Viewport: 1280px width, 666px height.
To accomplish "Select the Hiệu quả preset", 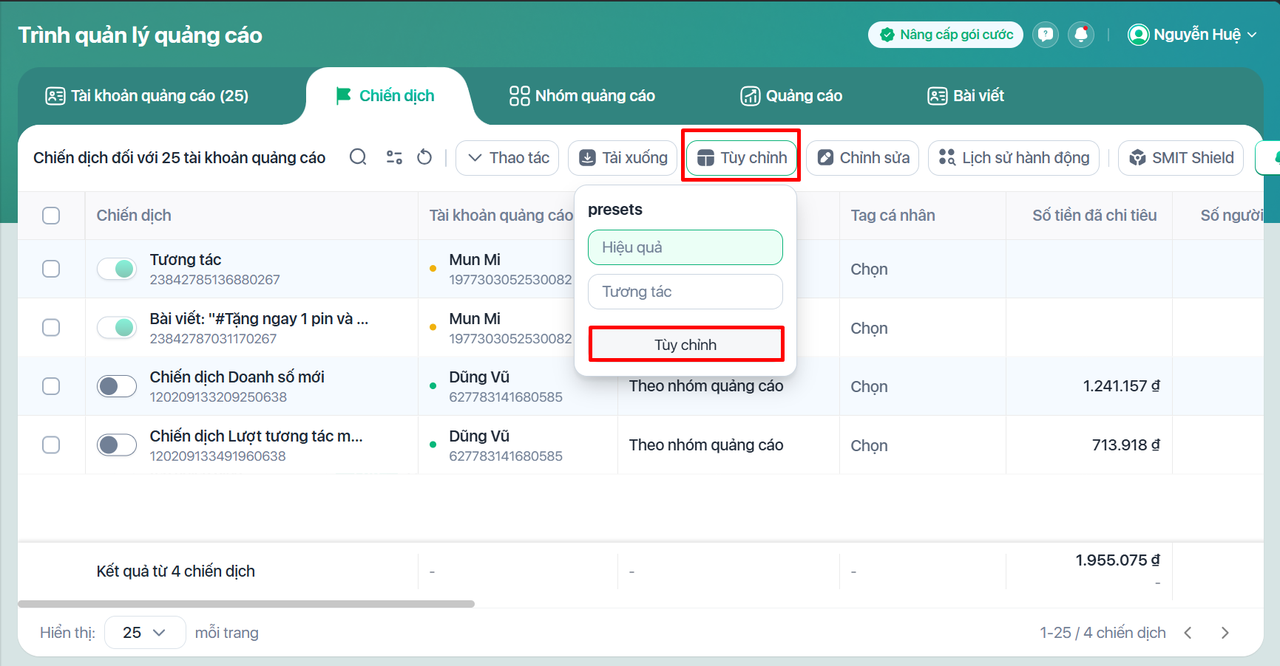I will [685, 247].
